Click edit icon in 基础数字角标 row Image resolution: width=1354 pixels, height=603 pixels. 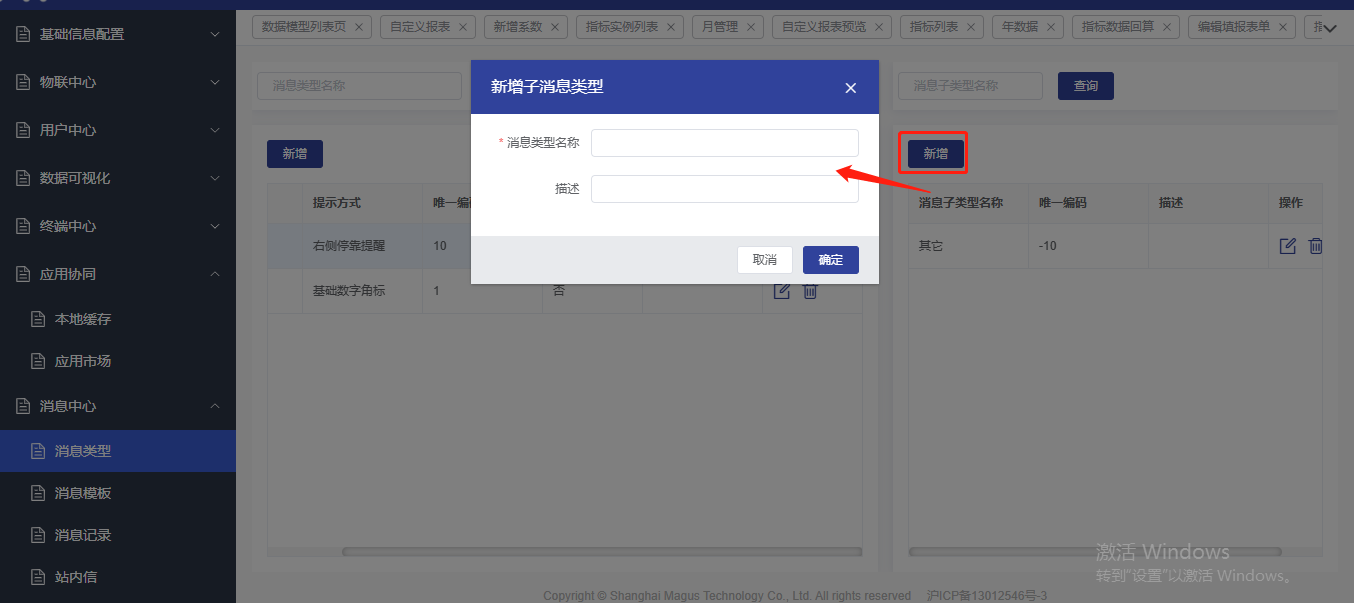(782, 291)
